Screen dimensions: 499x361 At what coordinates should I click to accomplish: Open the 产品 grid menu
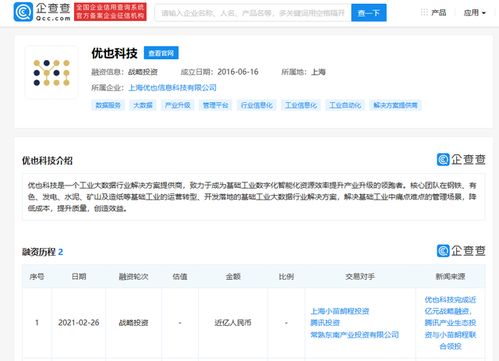(x=433, y=13)
